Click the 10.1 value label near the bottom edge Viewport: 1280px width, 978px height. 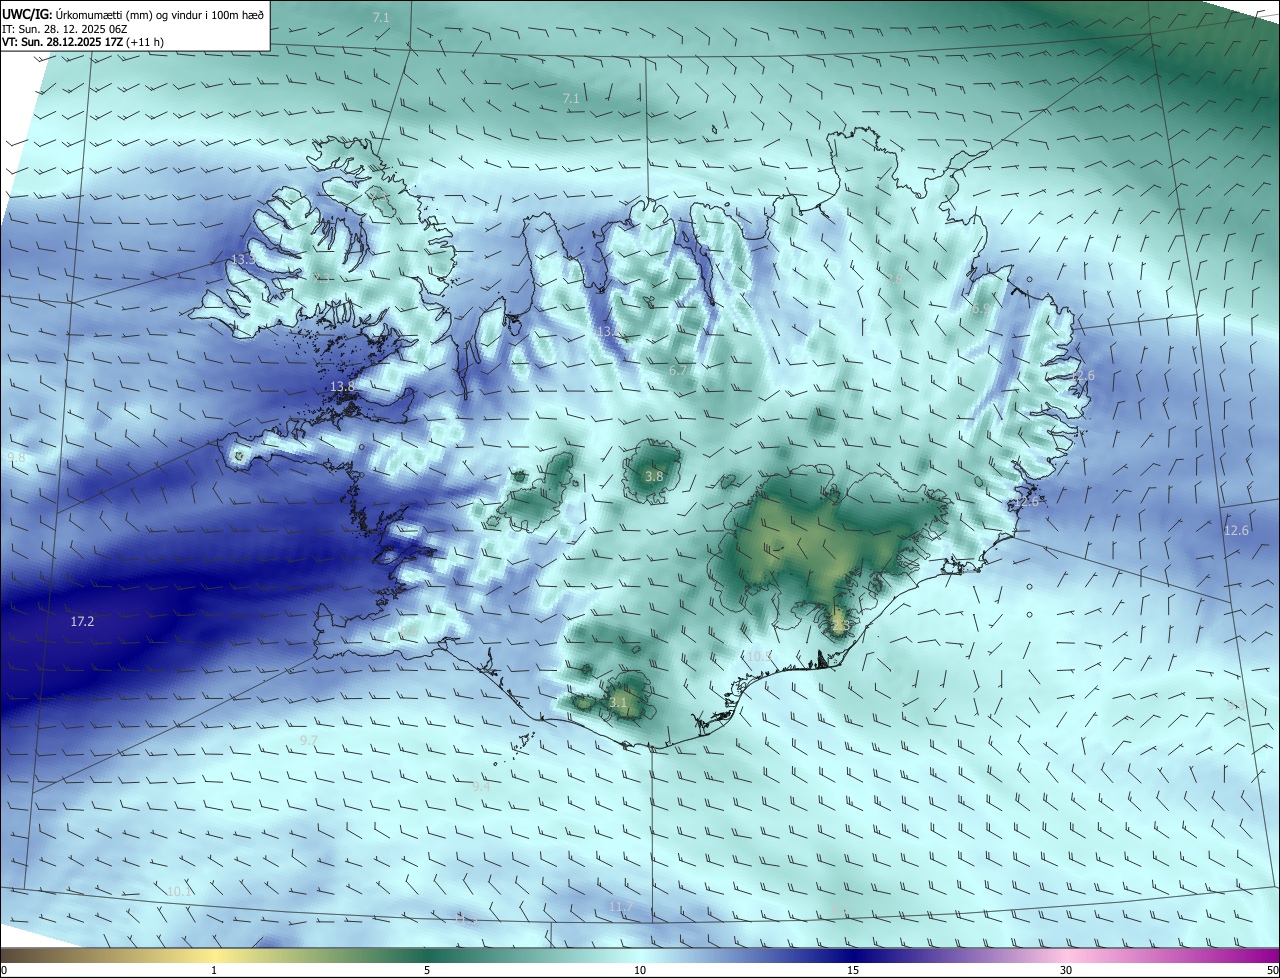178,891
